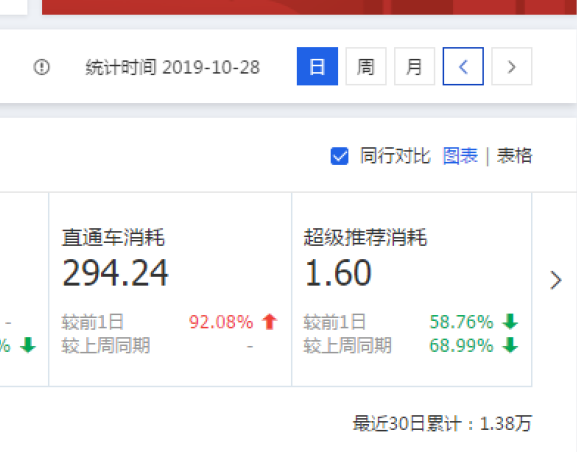Open the 图表 chart view link
The height and width of the screenshot is (452, 577).
pos(460,156)
